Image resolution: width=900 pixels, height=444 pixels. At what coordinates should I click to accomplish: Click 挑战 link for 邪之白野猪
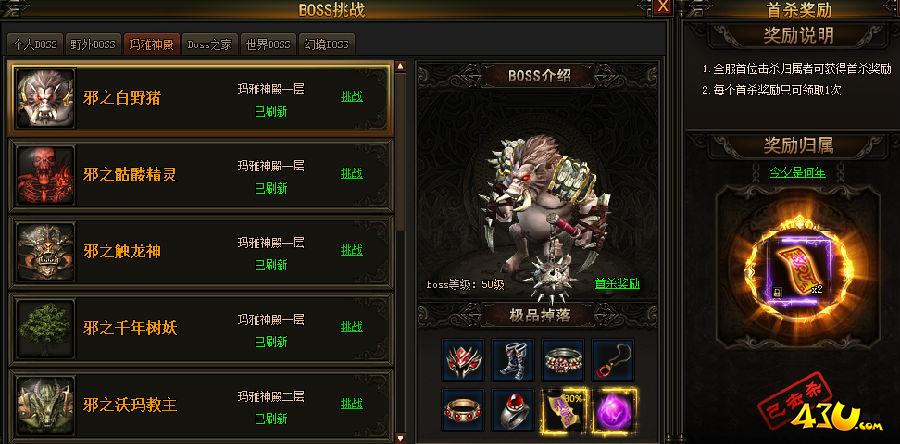(x=352, y=96)
